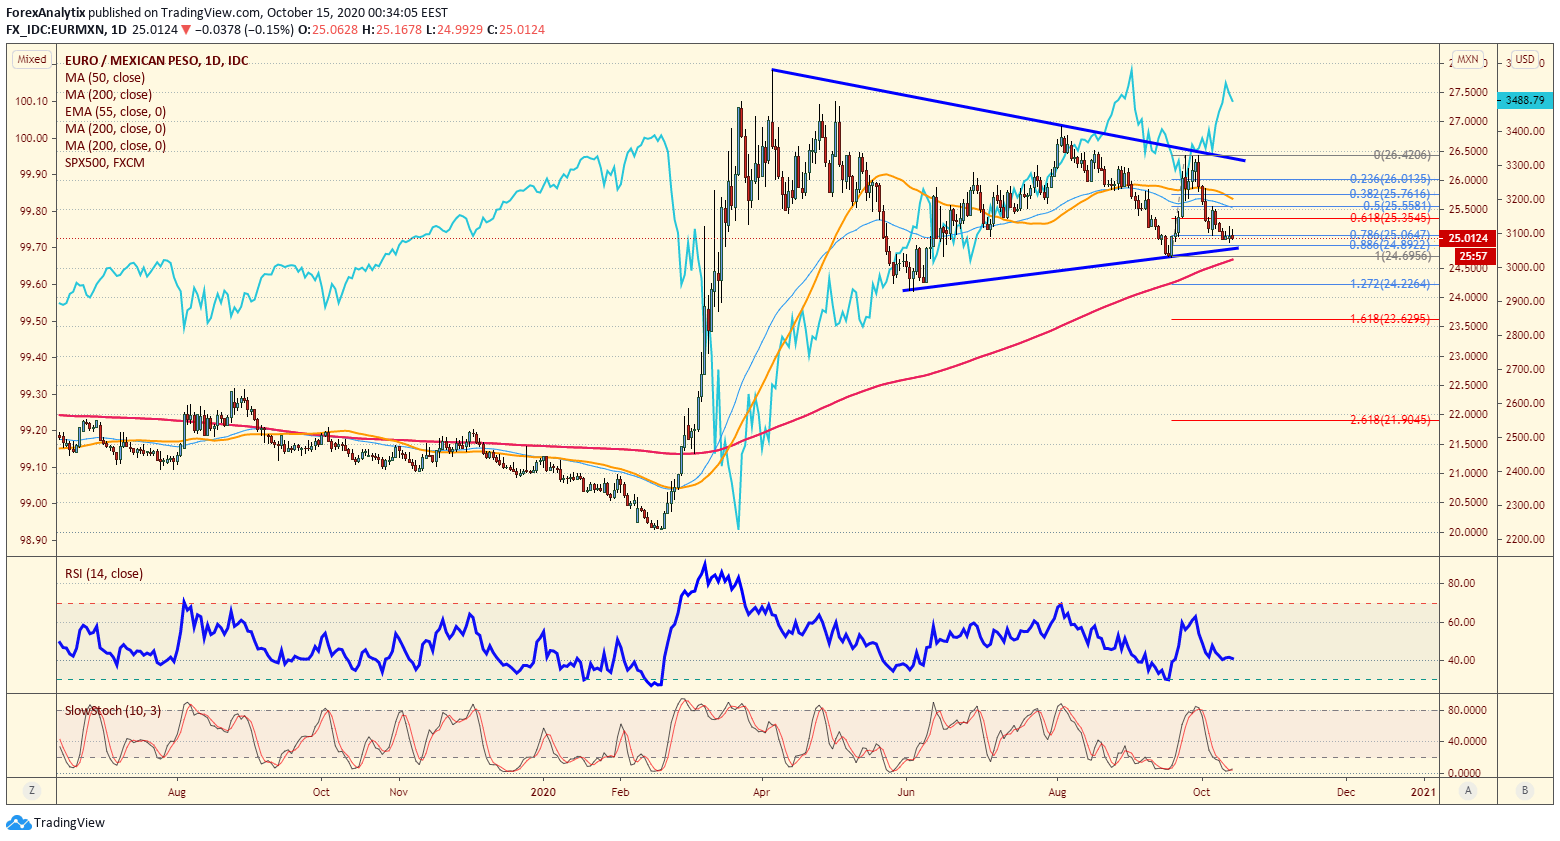The width and height of the screenshot is (1560, 841).
Task: Select the 0.236(26.0135) Fibonacci level label
Action: pyautogui.click(x=1390, y=179)
